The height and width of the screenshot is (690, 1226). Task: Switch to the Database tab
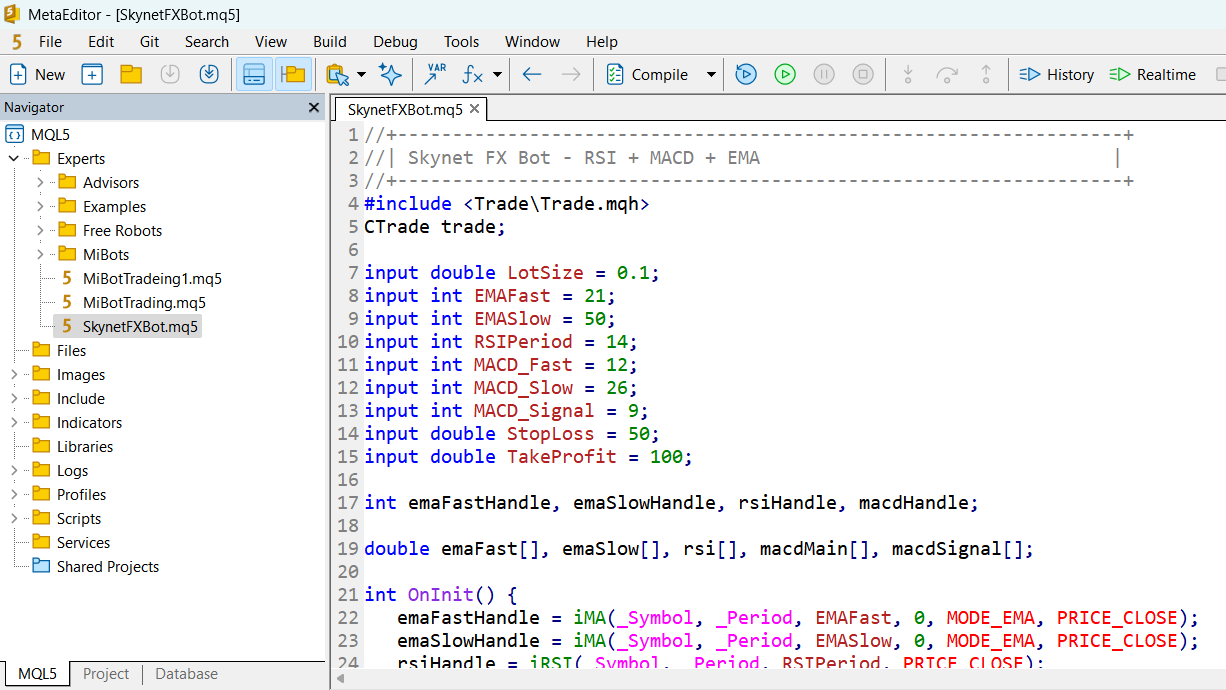click(186, 674)
